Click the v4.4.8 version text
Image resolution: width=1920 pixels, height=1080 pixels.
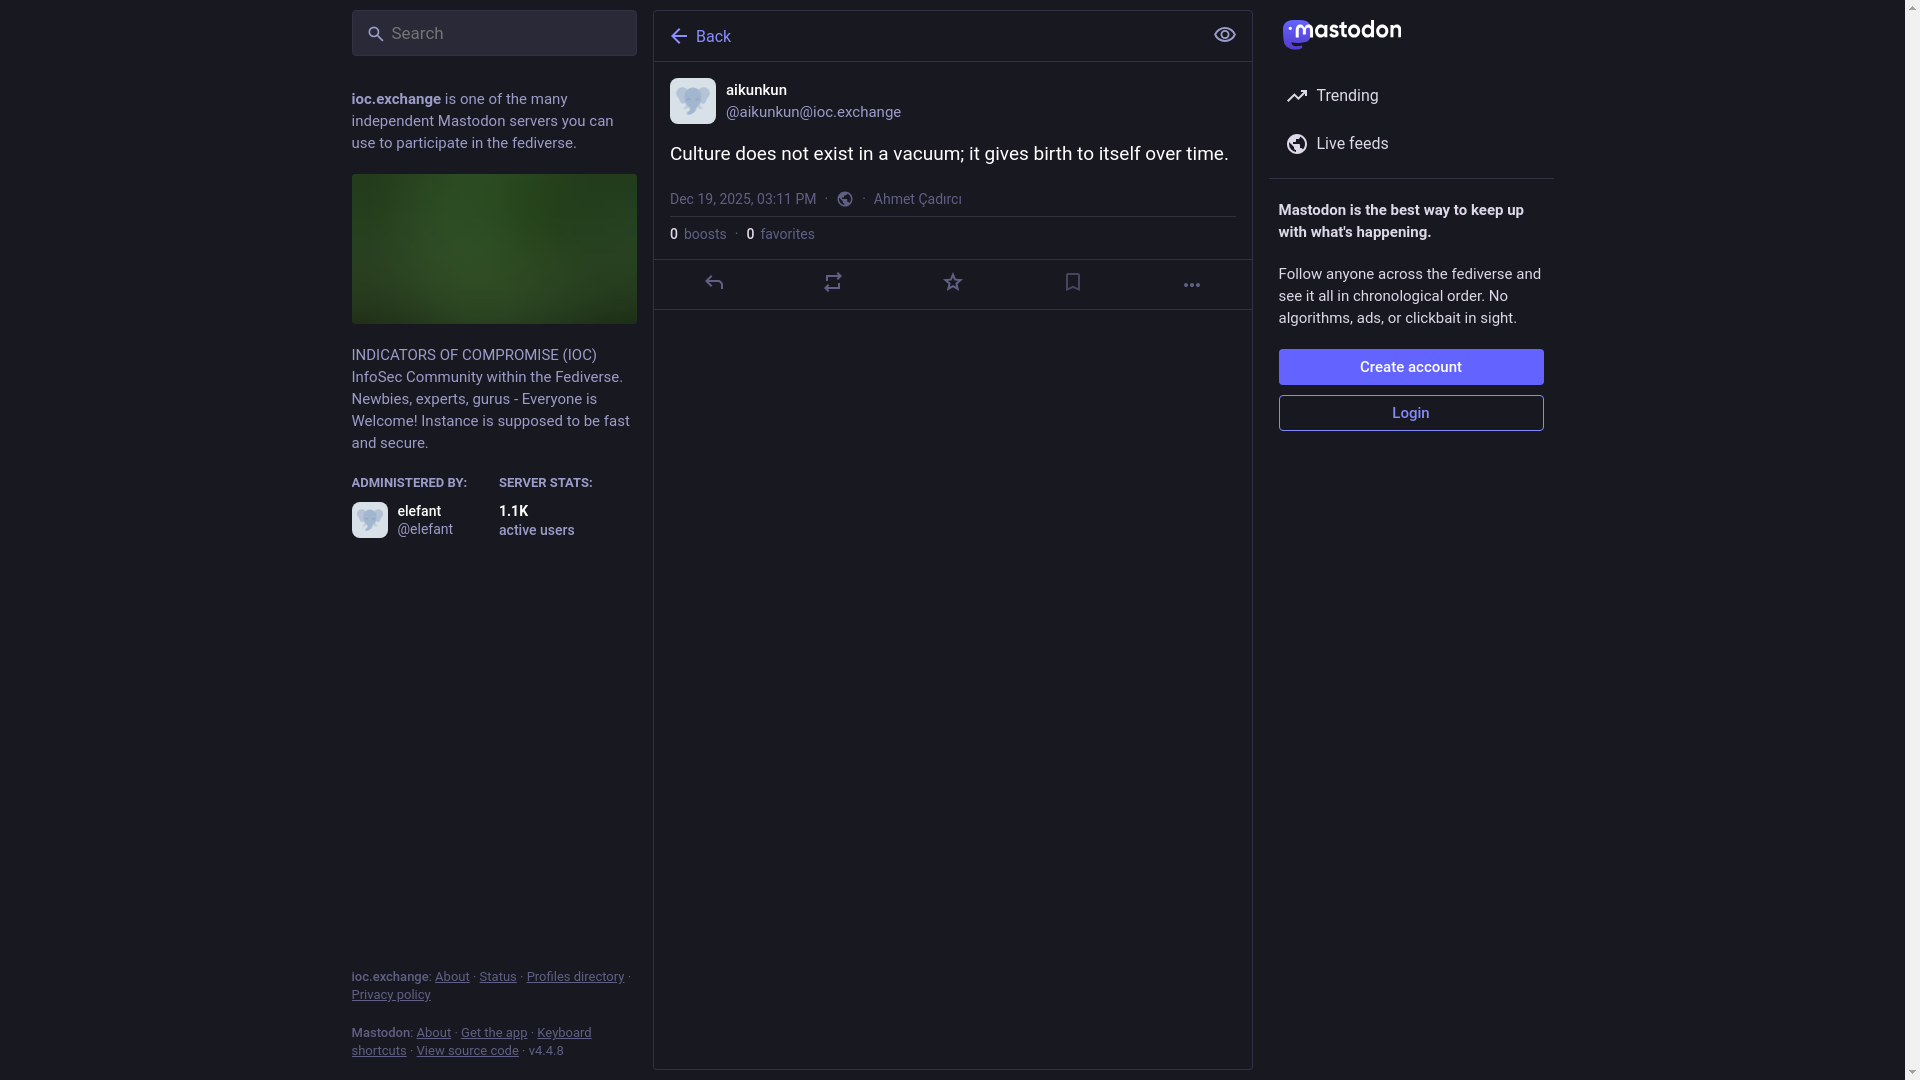click(546, 1051)
